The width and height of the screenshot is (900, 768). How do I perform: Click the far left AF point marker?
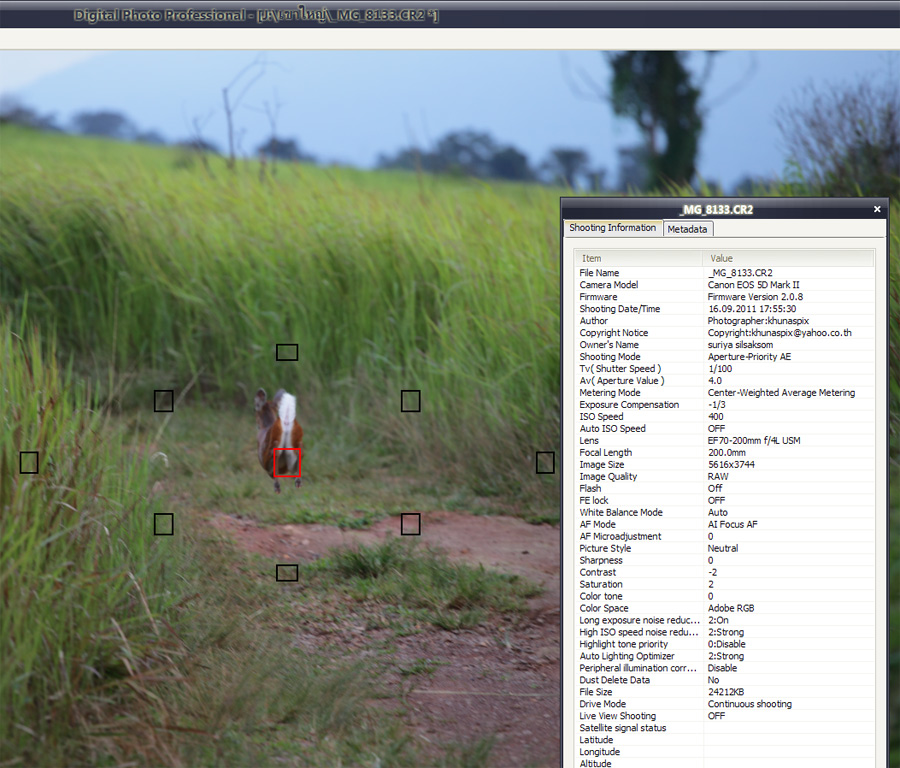(x=29, y=462)
